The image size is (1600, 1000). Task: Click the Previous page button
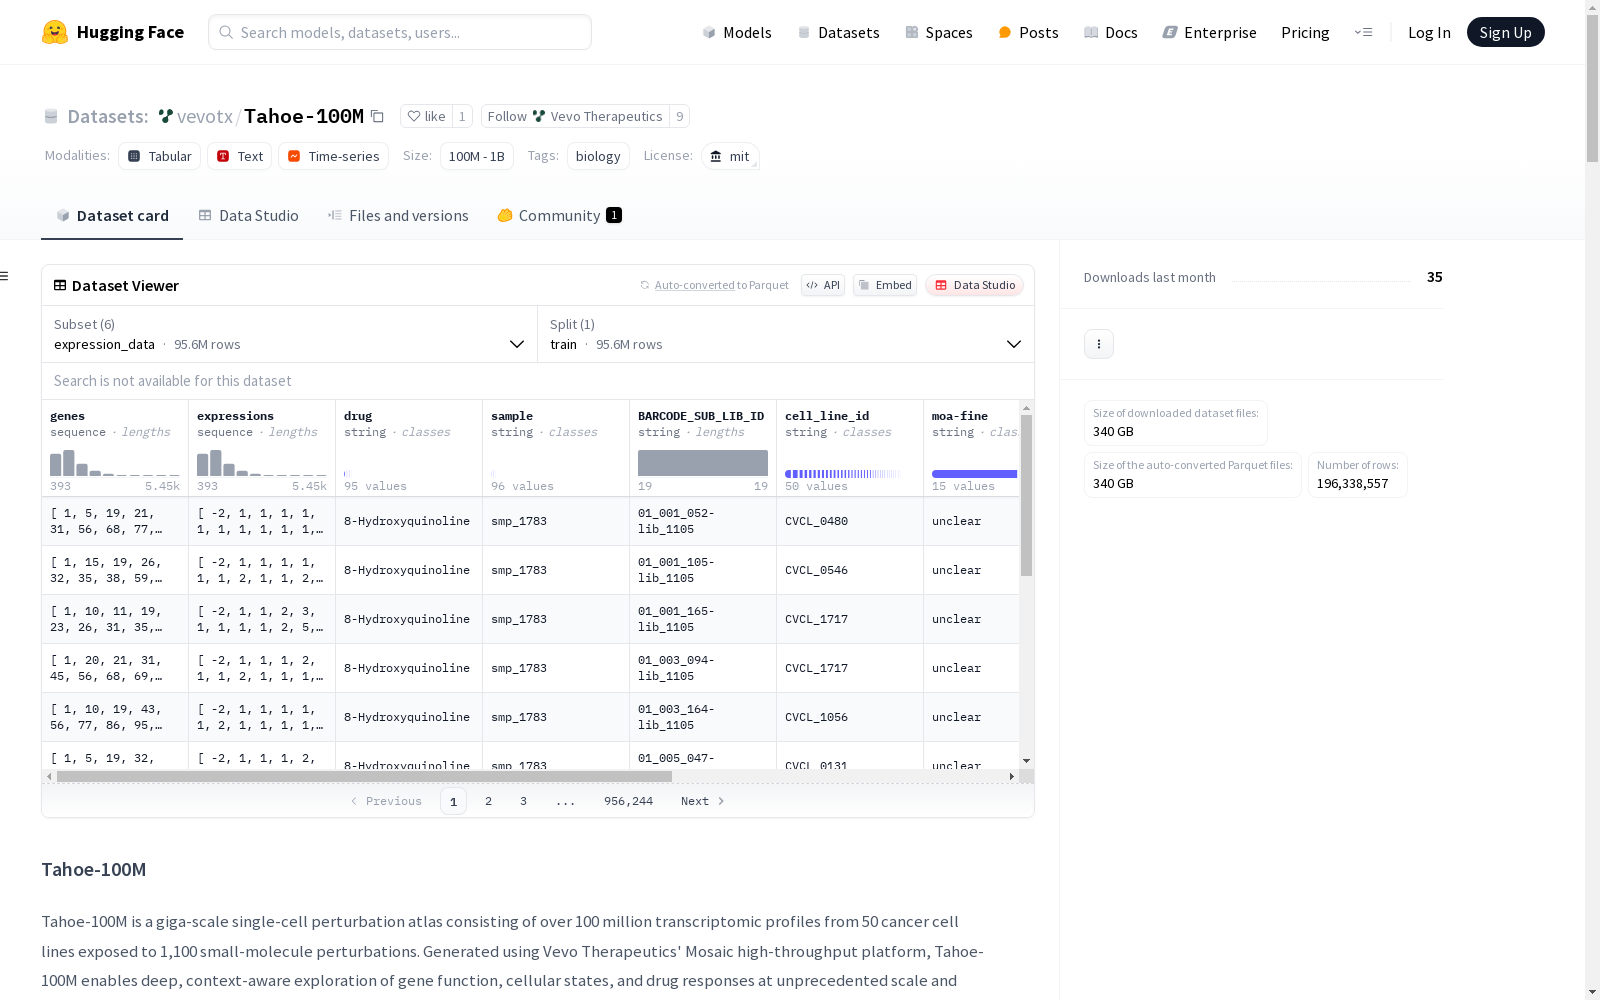(x=386, y=801)
